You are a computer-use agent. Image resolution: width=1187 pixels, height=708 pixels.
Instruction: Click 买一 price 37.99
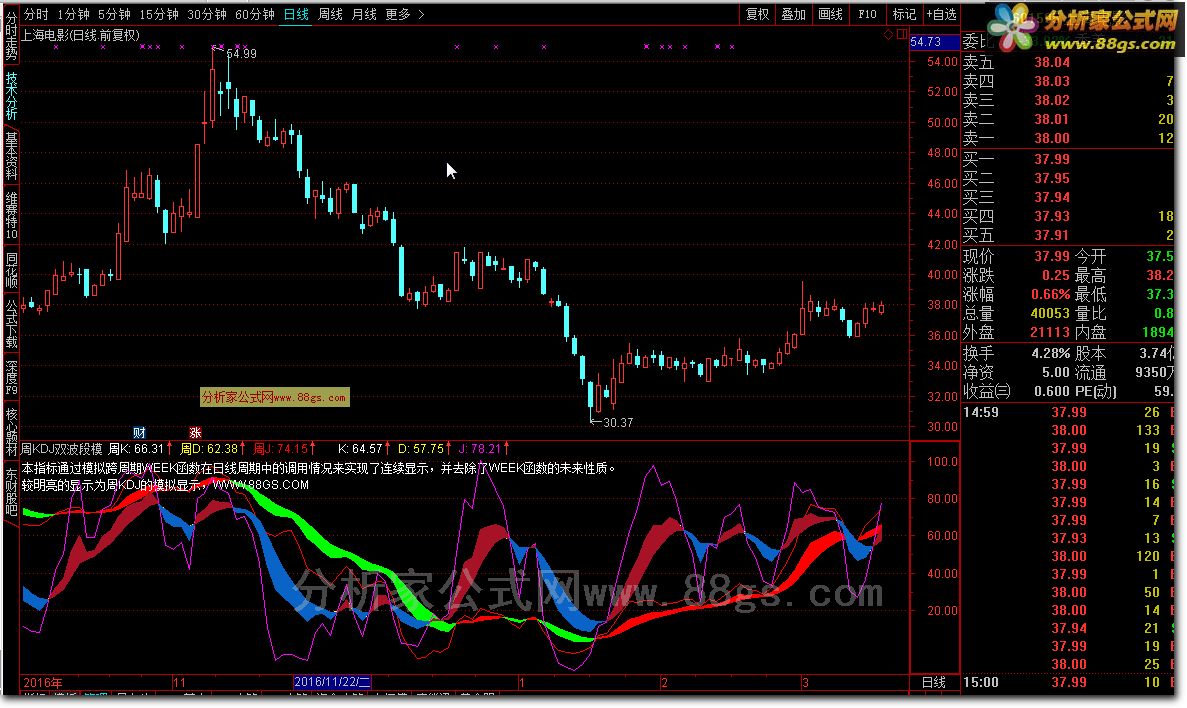1052,160
